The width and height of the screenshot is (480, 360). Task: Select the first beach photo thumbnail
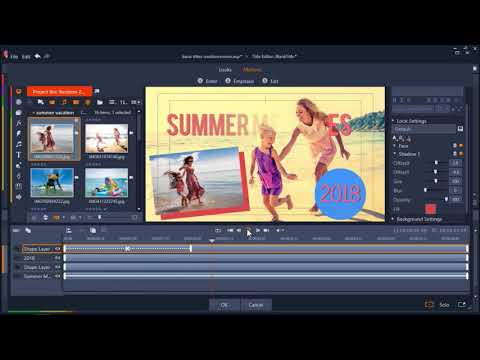coord(53,139)
